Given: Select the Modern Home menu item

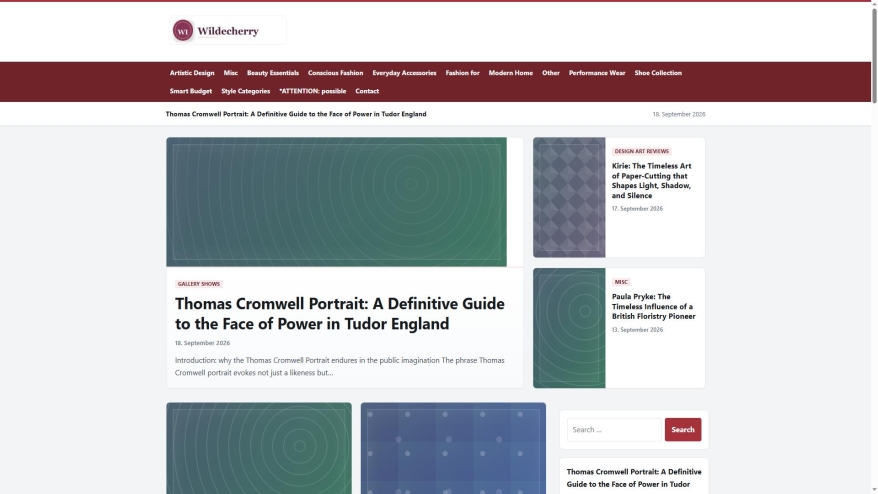Looking at the screenshot, I should (511, 73).
